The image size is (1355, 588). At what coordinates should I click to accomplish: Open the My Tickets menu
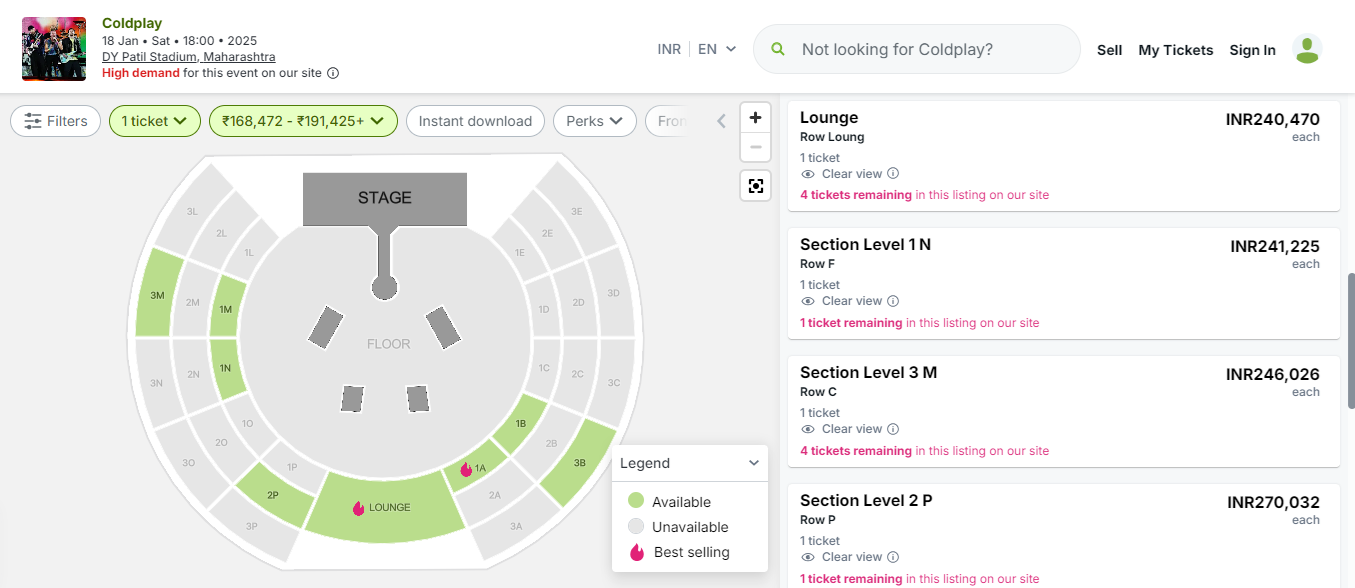point(1176,49)
